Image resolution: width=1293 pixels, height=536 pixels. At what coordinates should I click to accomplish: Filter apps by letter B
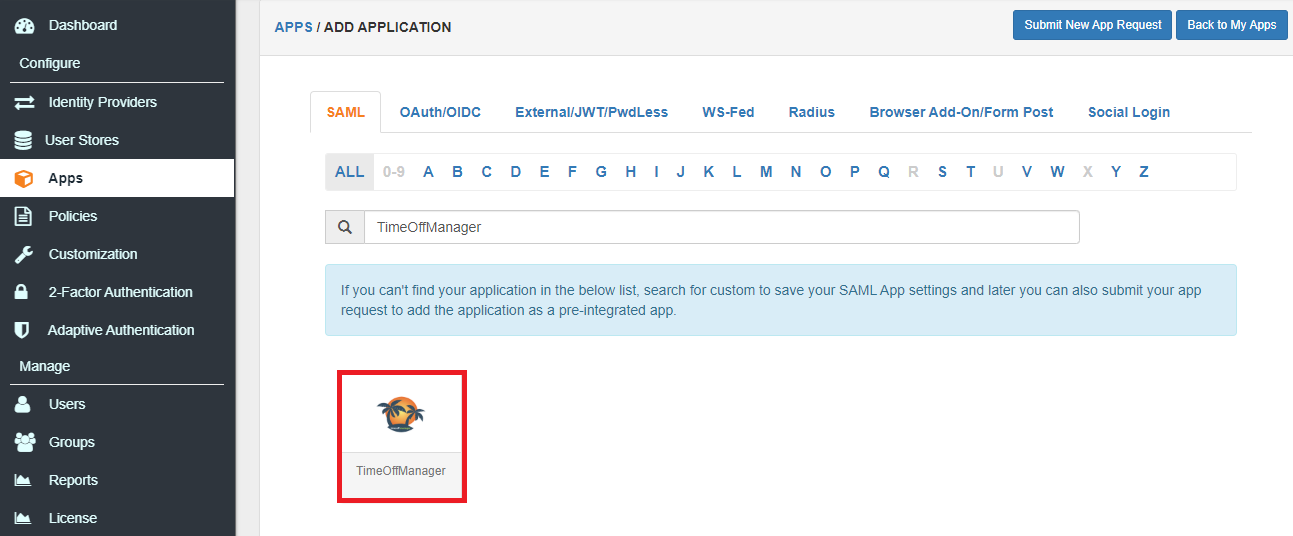click(457, 172)
